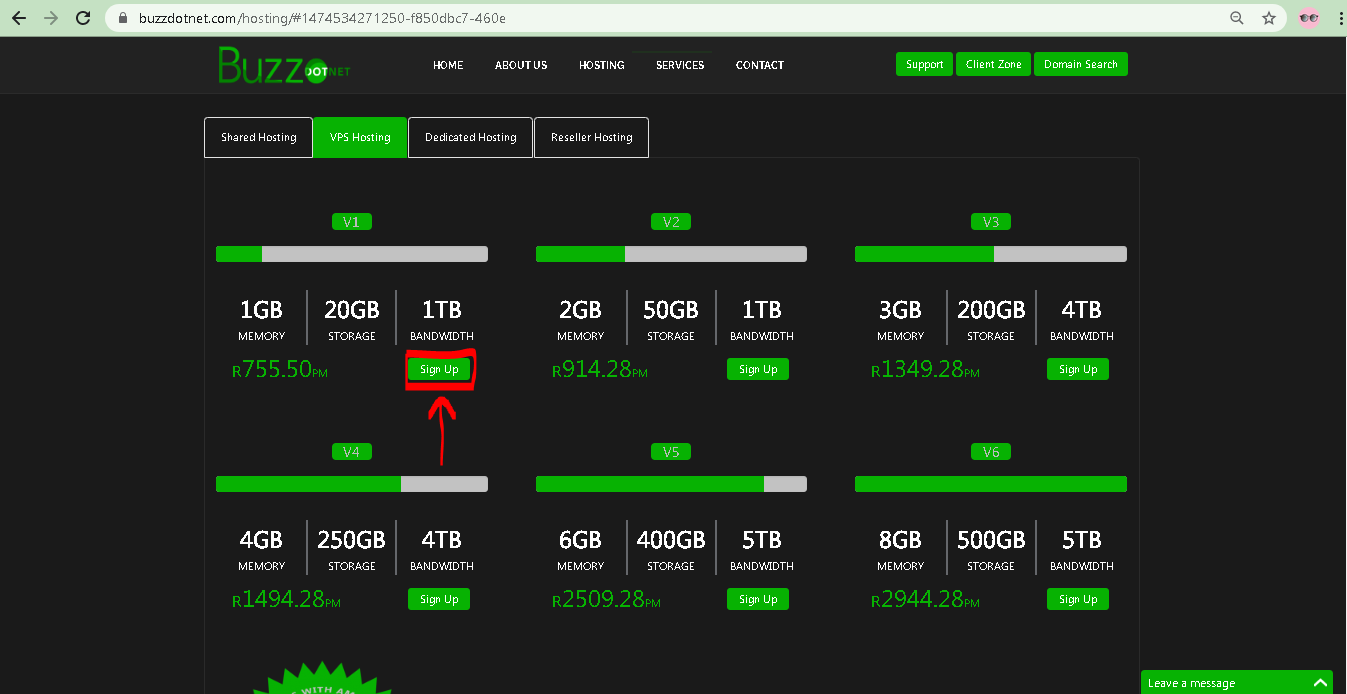1347x694 pixels.
Task: Open the Reseller Hosting tab
Action: 591,138
